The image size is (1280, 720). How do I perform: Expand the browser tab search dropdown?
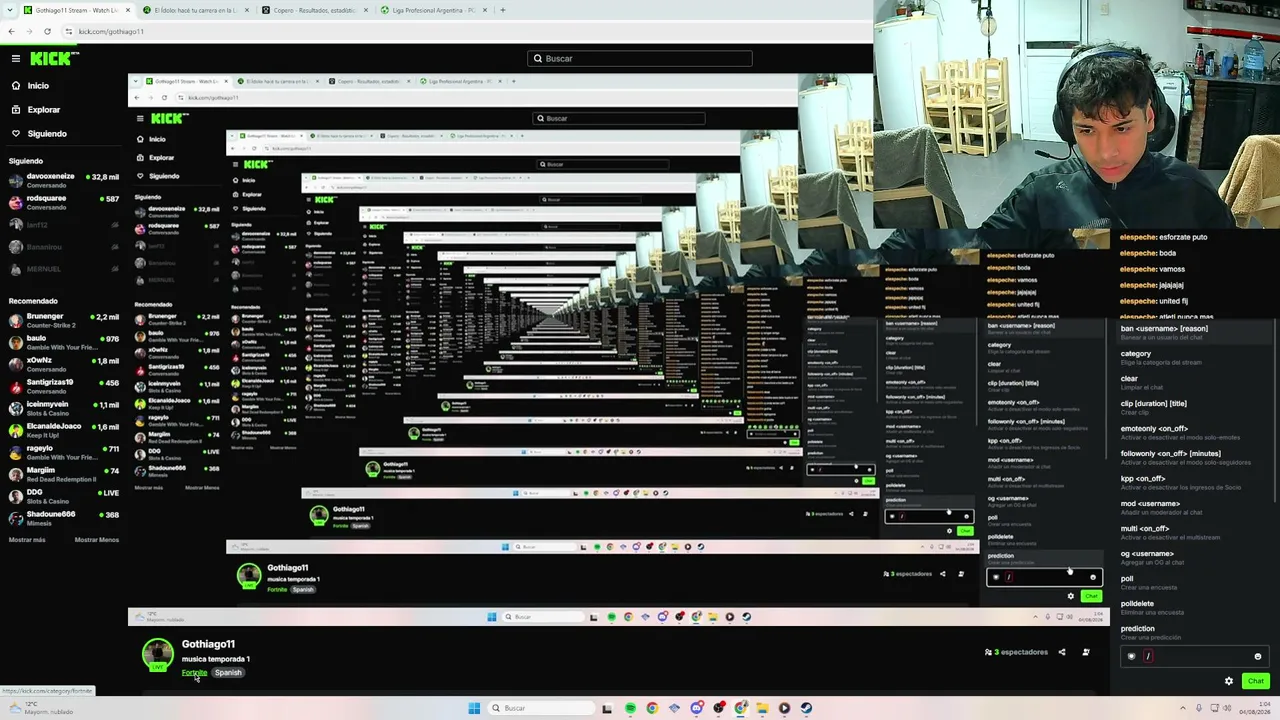tap(11, 10)
